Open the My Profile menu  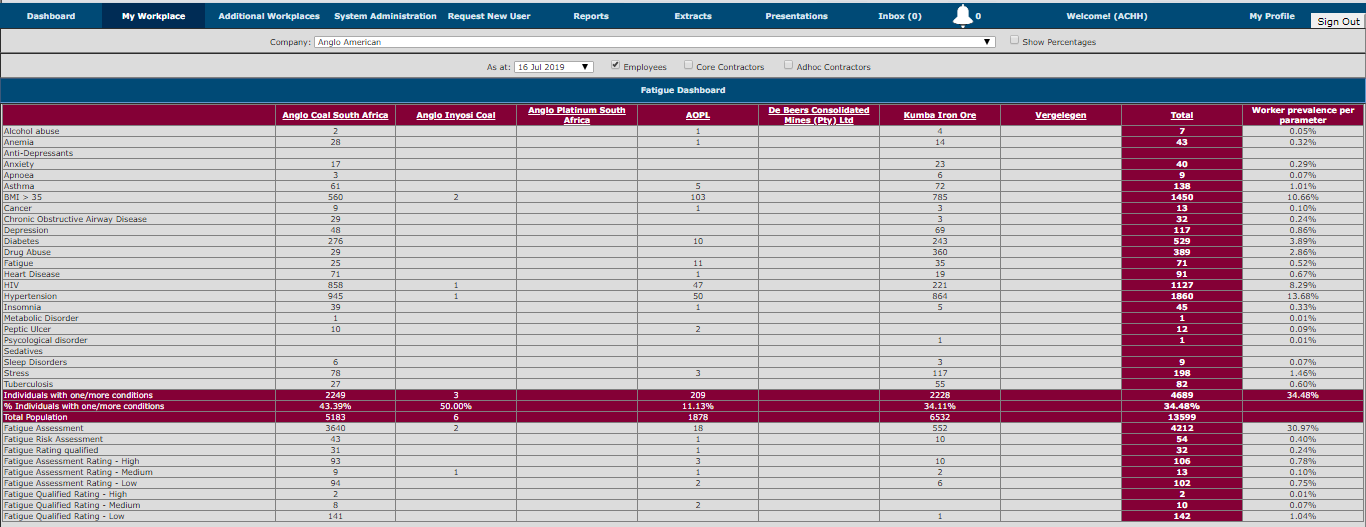click(x=1272, y=16)
